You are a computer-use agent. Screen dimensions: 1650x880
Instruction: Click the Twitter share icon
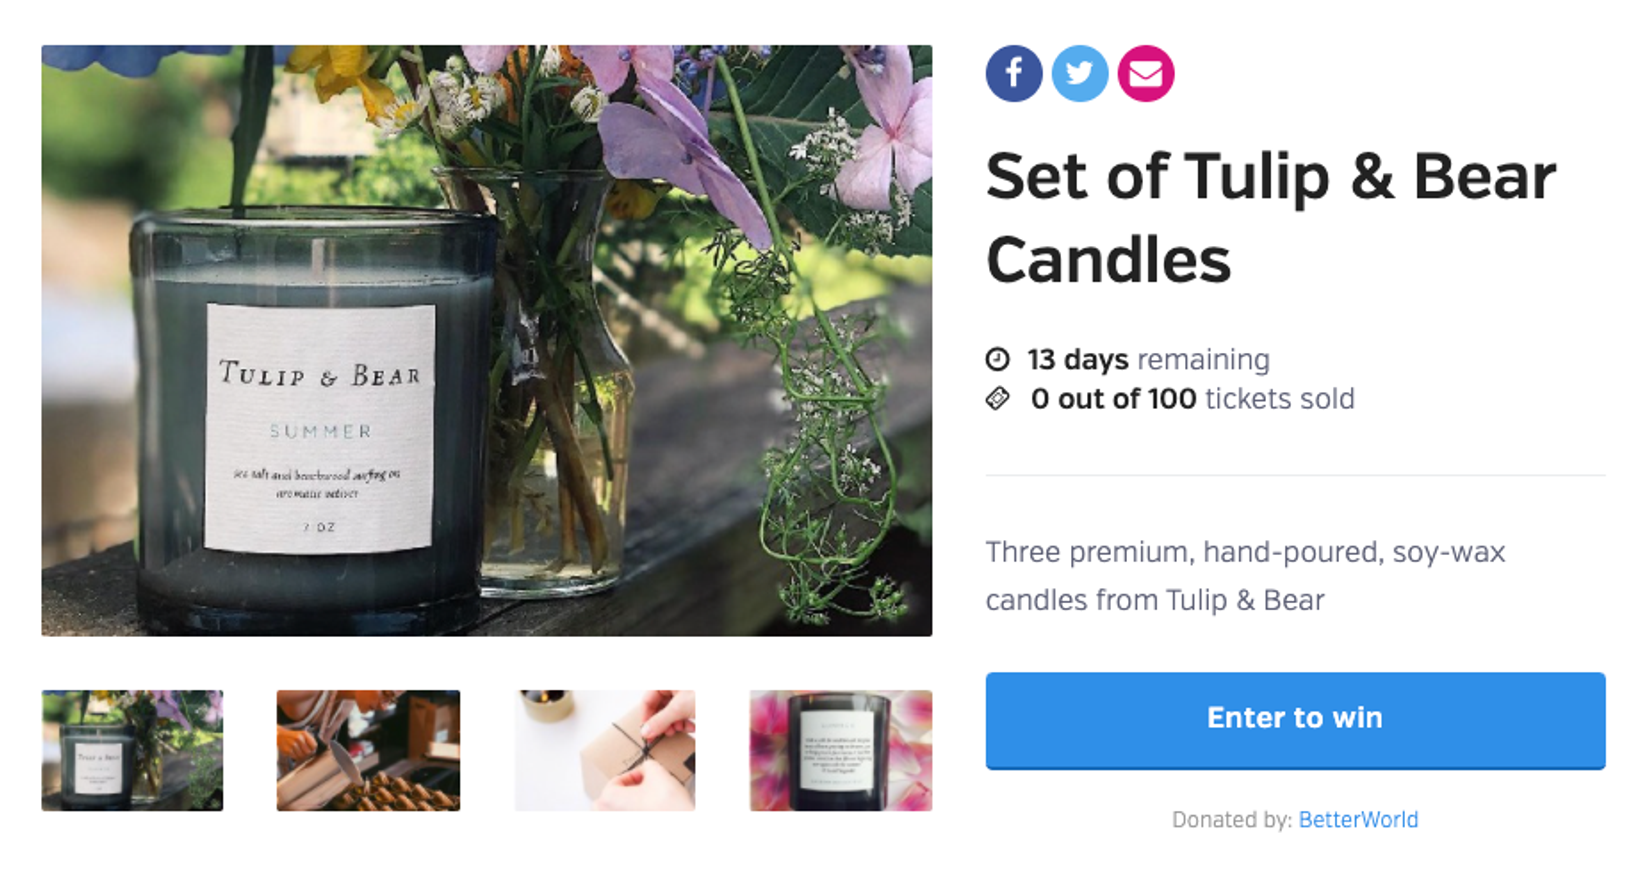pyautogui.click(x=1080, y=73)
